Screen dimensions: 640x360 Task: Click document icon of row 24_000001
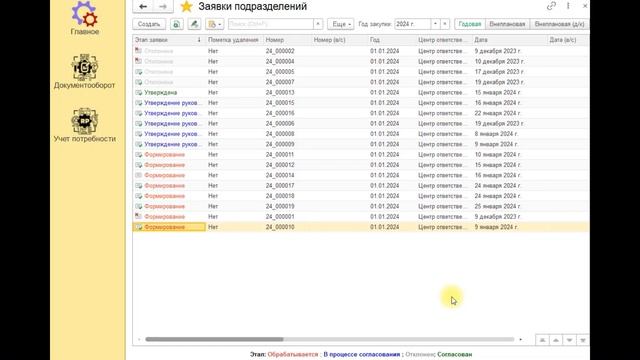(x=139, y=217)
